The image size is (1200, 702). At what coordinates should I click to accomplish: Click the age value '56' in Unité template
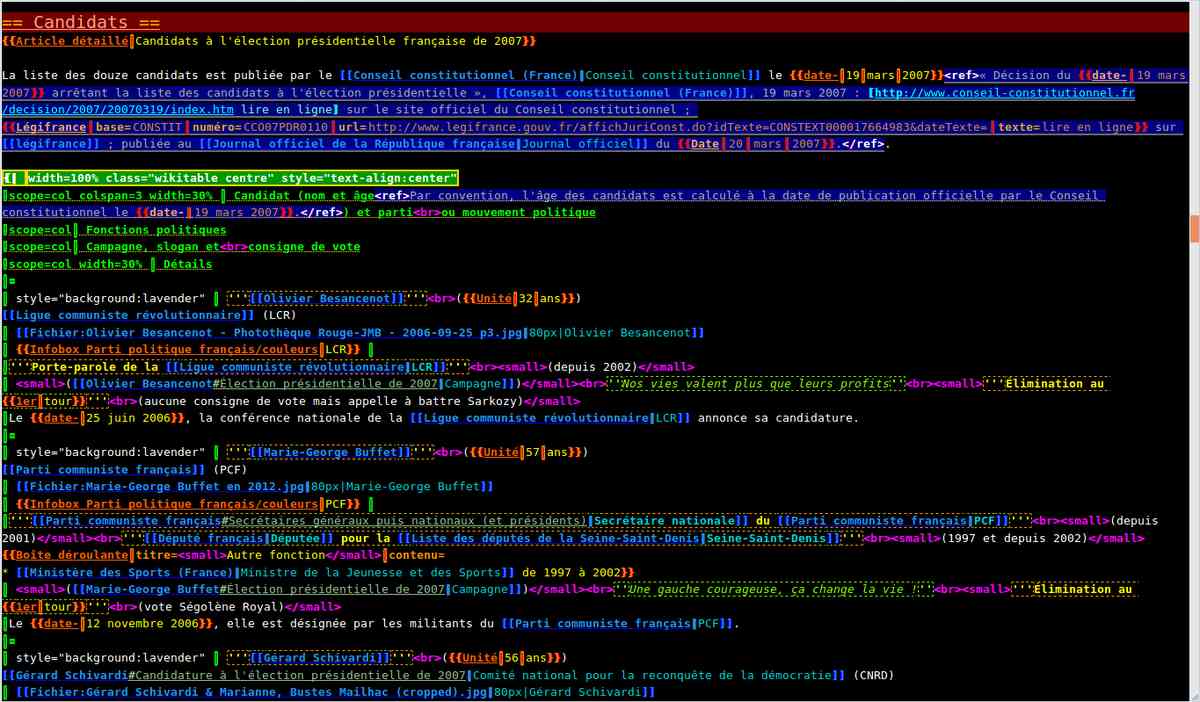pyautogui.click(x=513, y=658)
